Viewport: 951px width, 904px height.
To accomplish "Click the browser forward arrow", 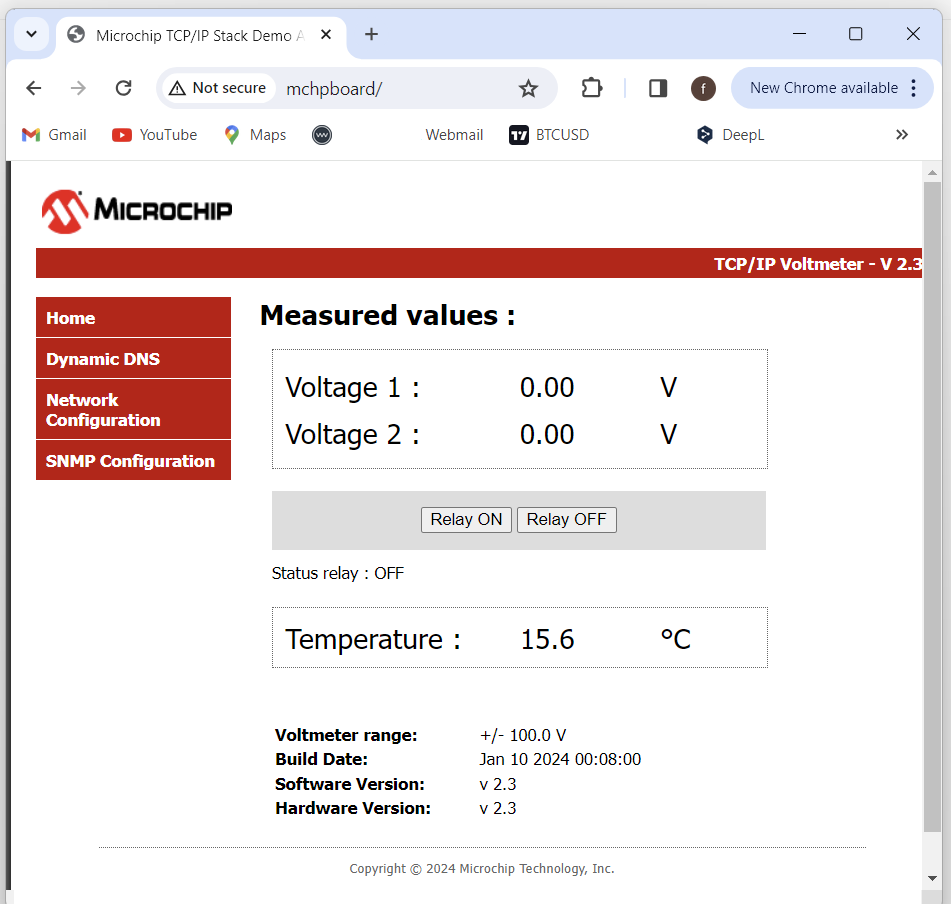I will (x=78, y=89).
